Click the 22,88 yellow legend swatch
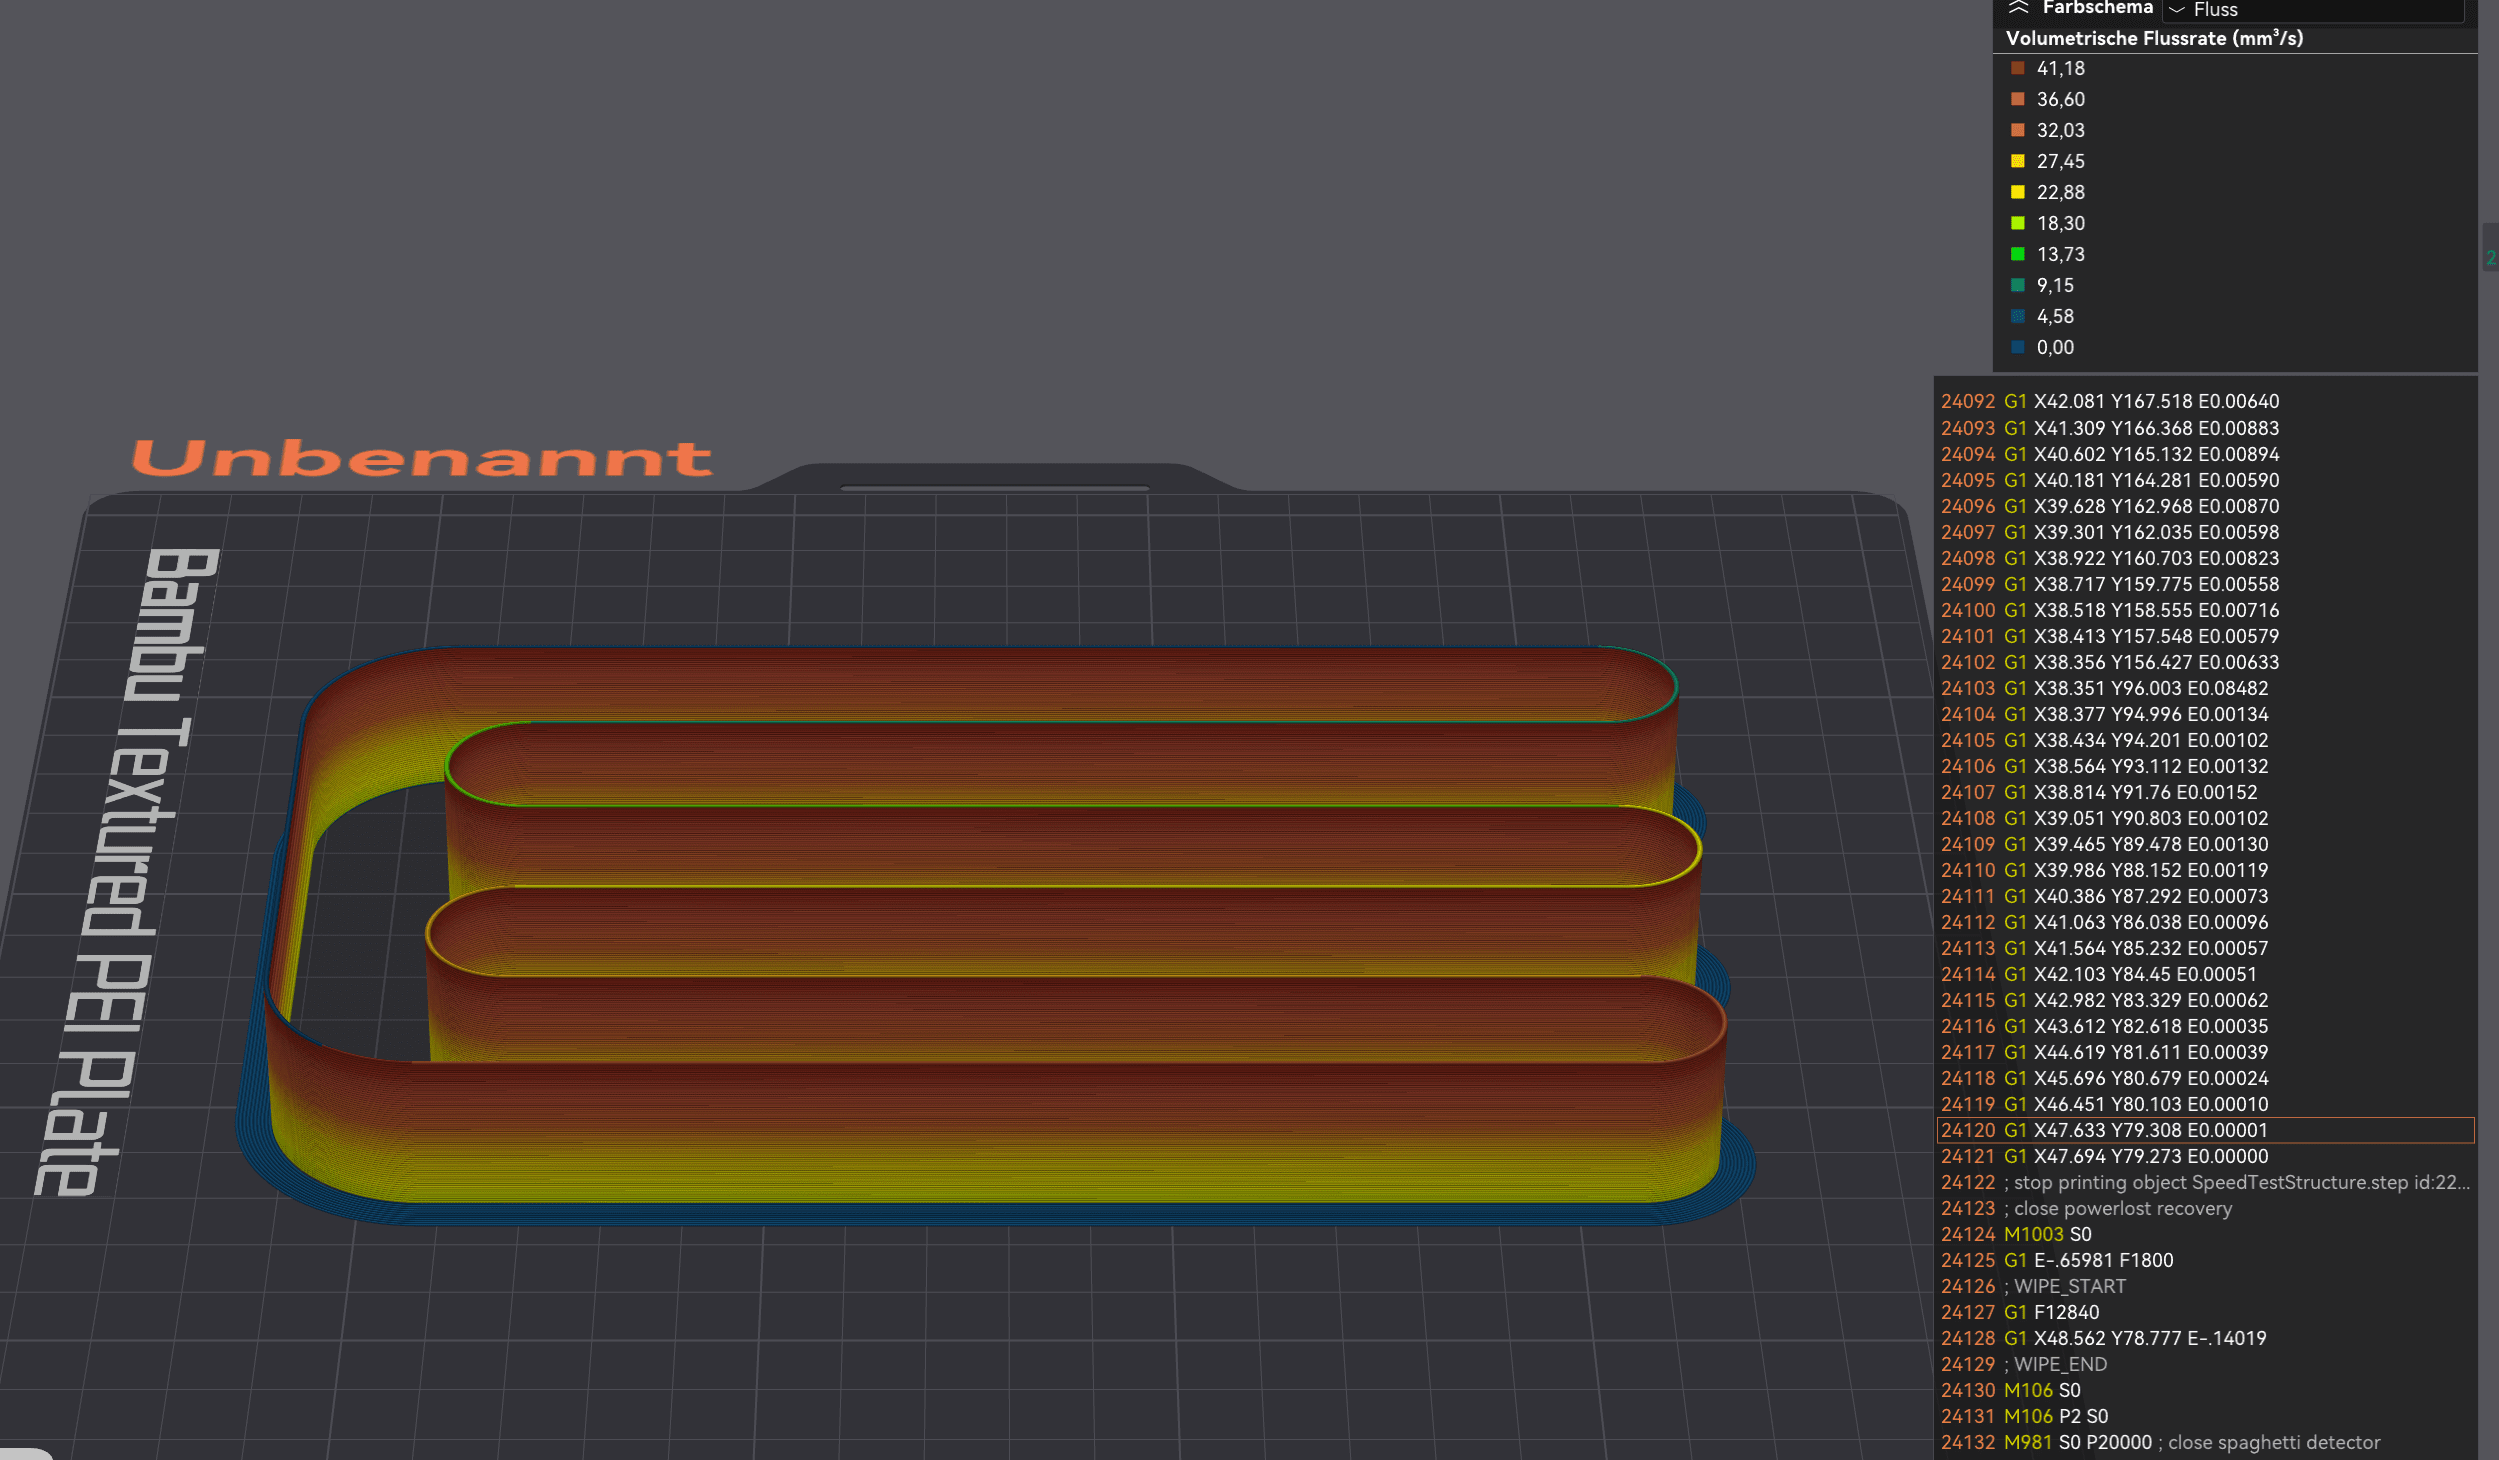 [2017, 192]
